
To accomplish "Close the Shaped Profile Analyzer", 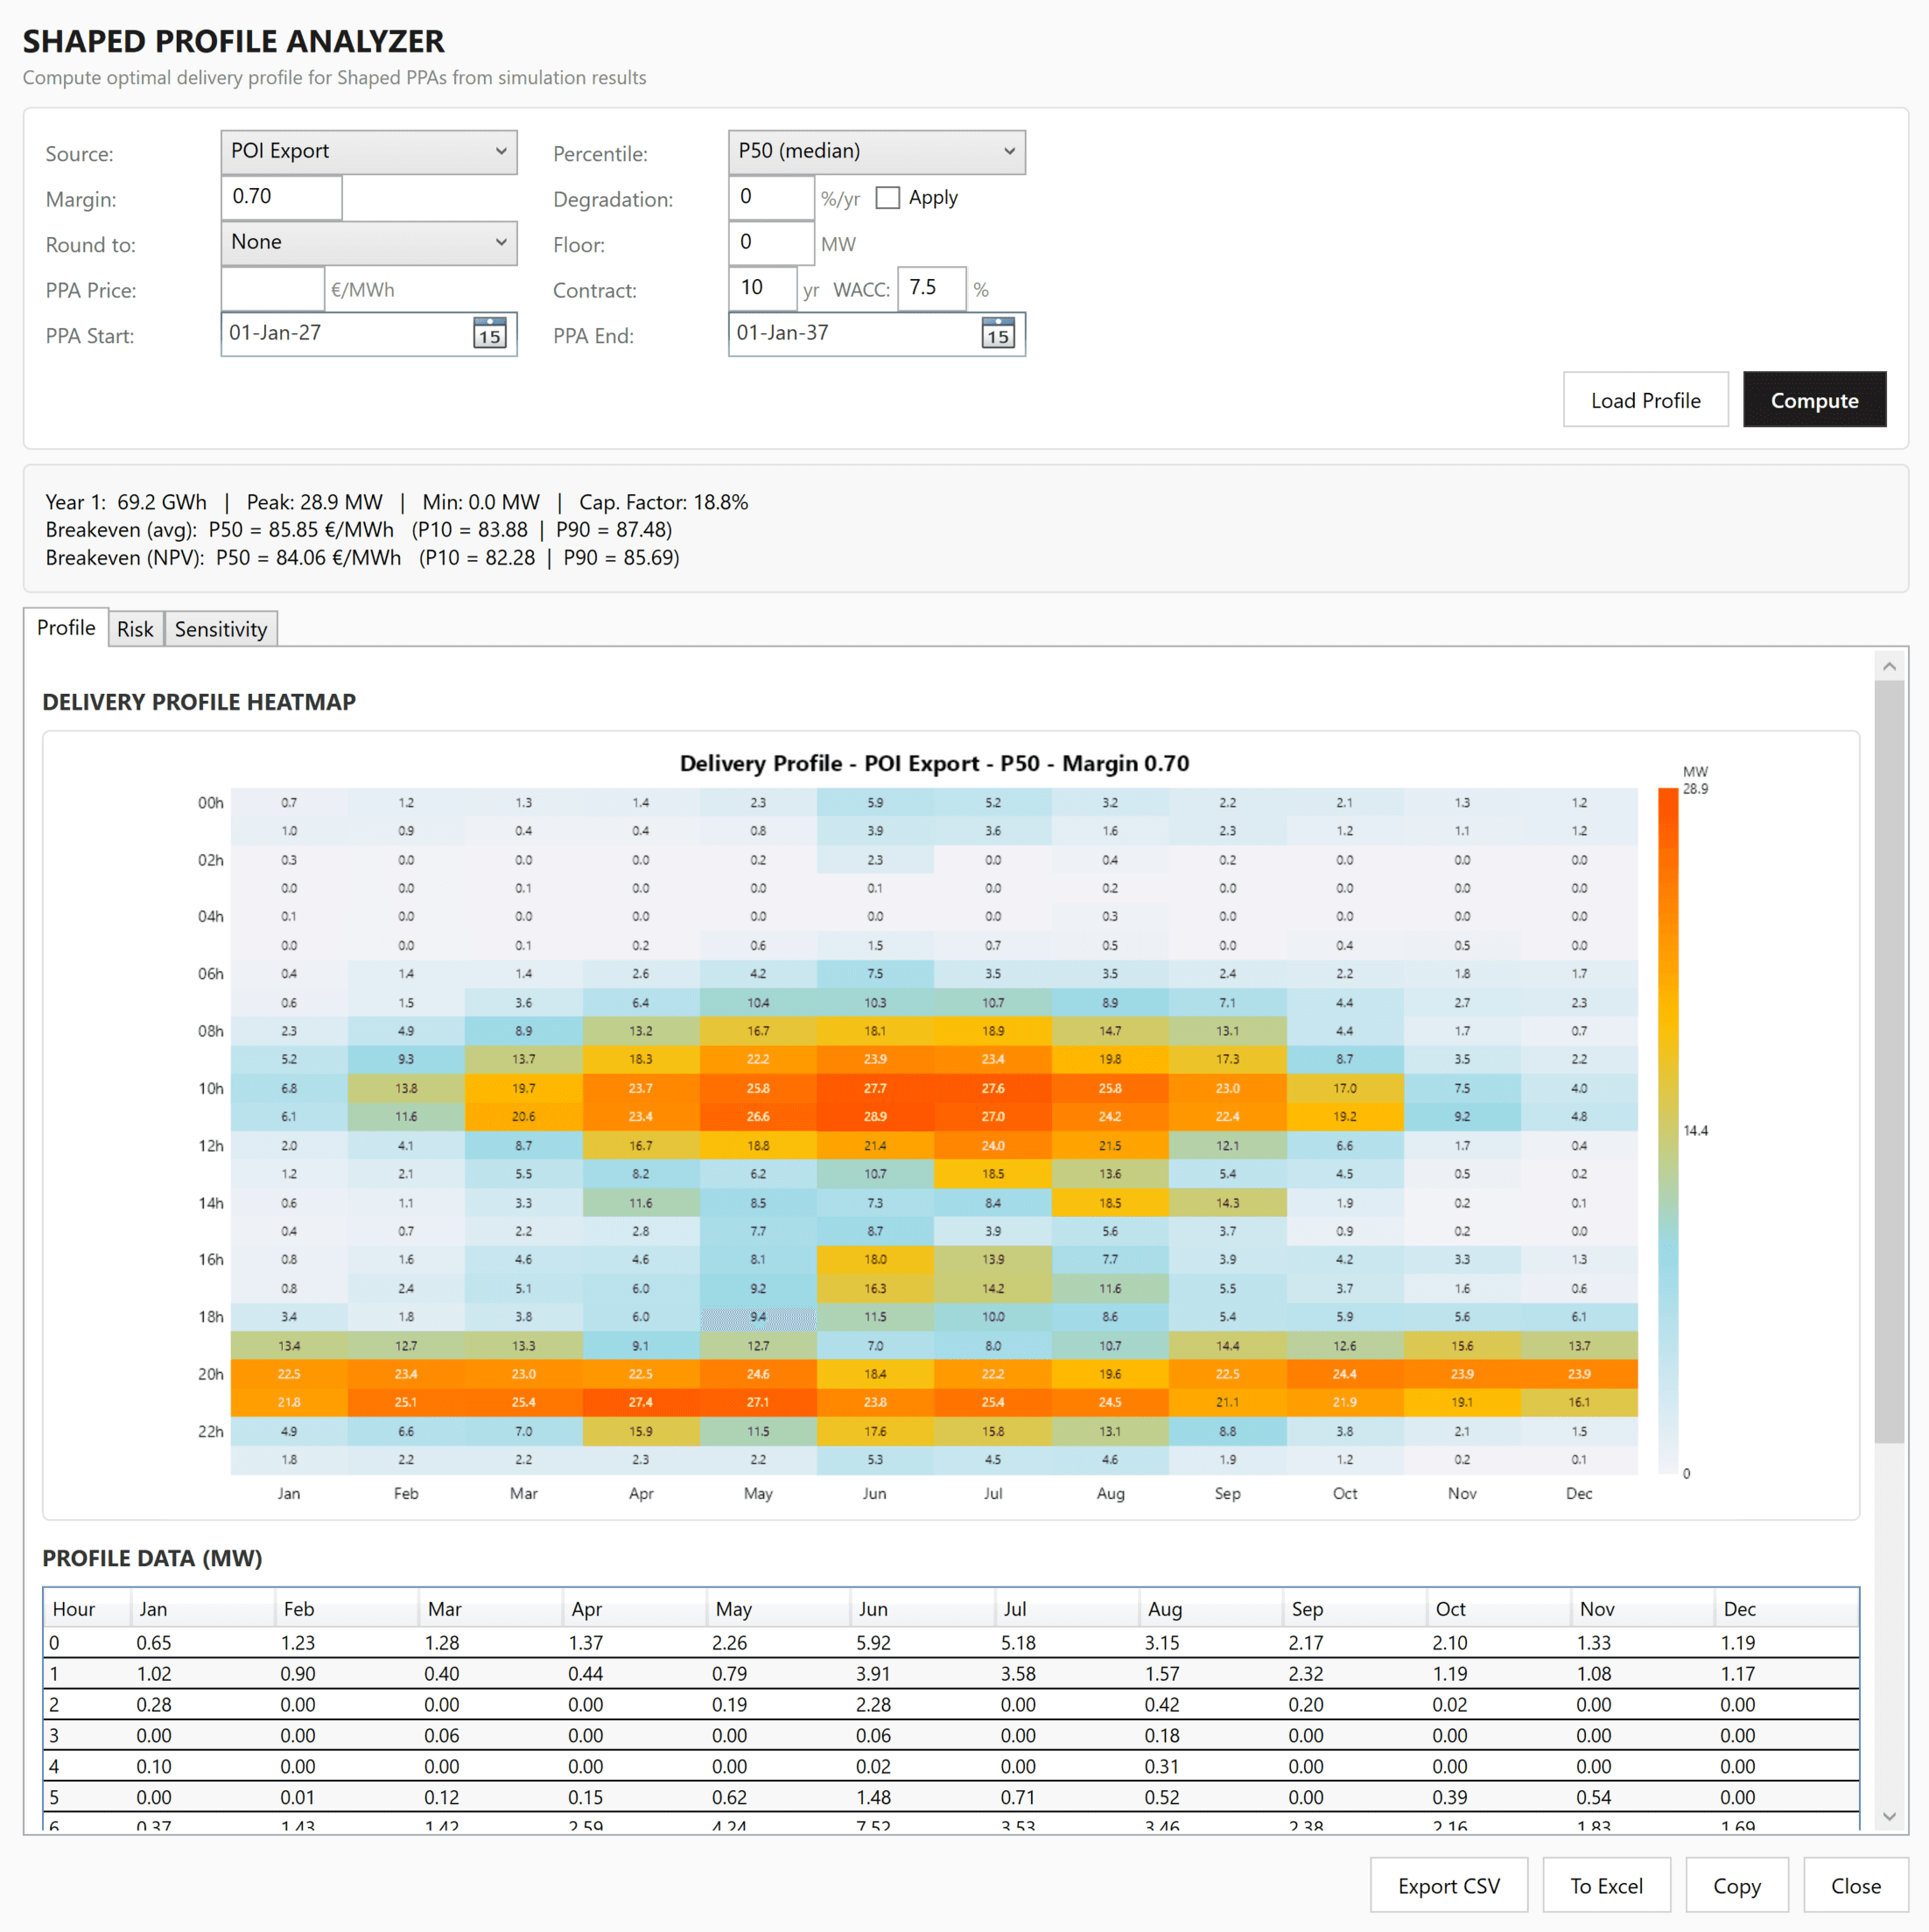I will coord(1856,1885).
